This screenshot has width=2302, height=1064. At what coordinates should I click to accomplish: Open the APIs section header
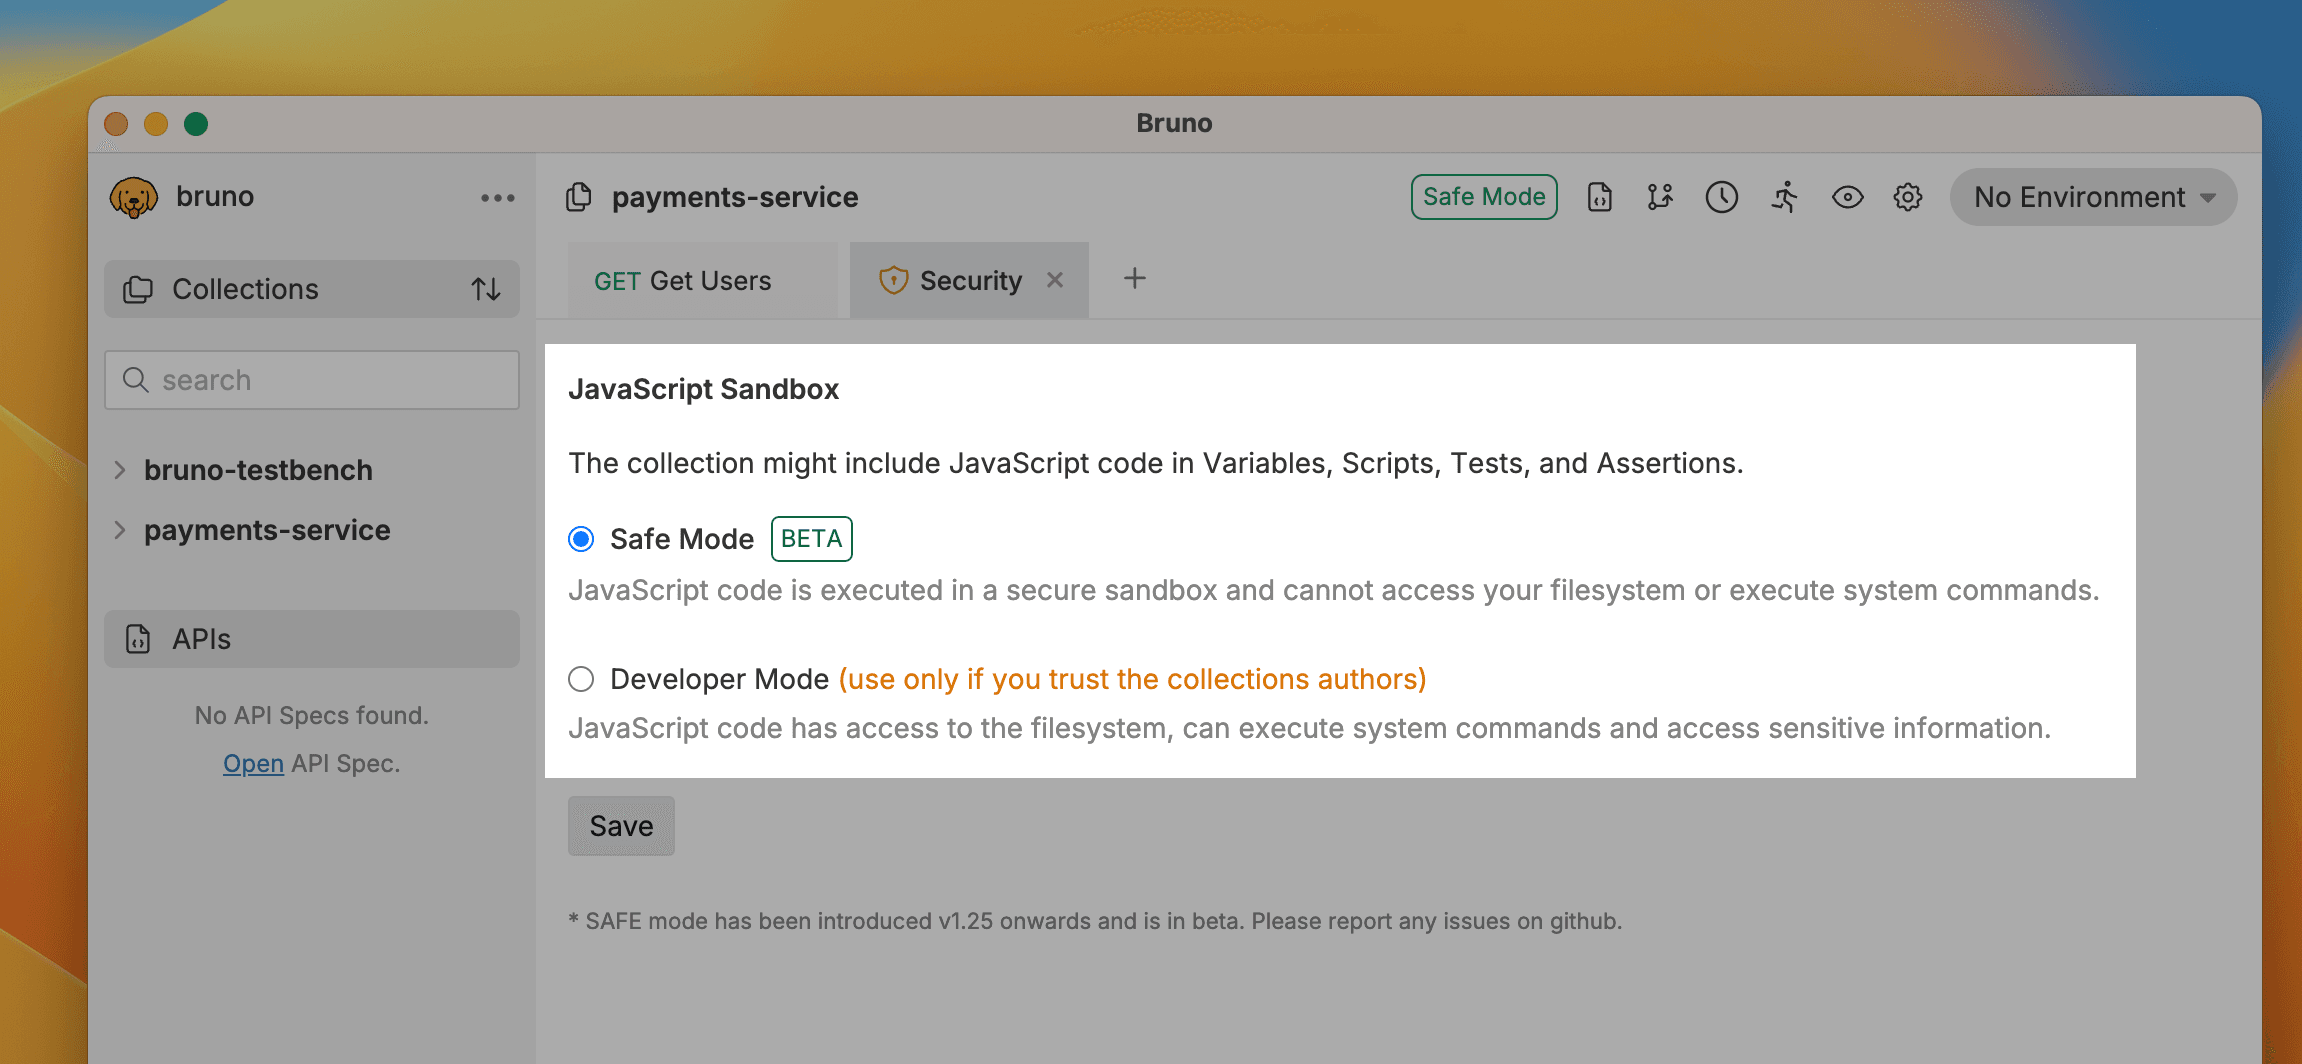311,639
